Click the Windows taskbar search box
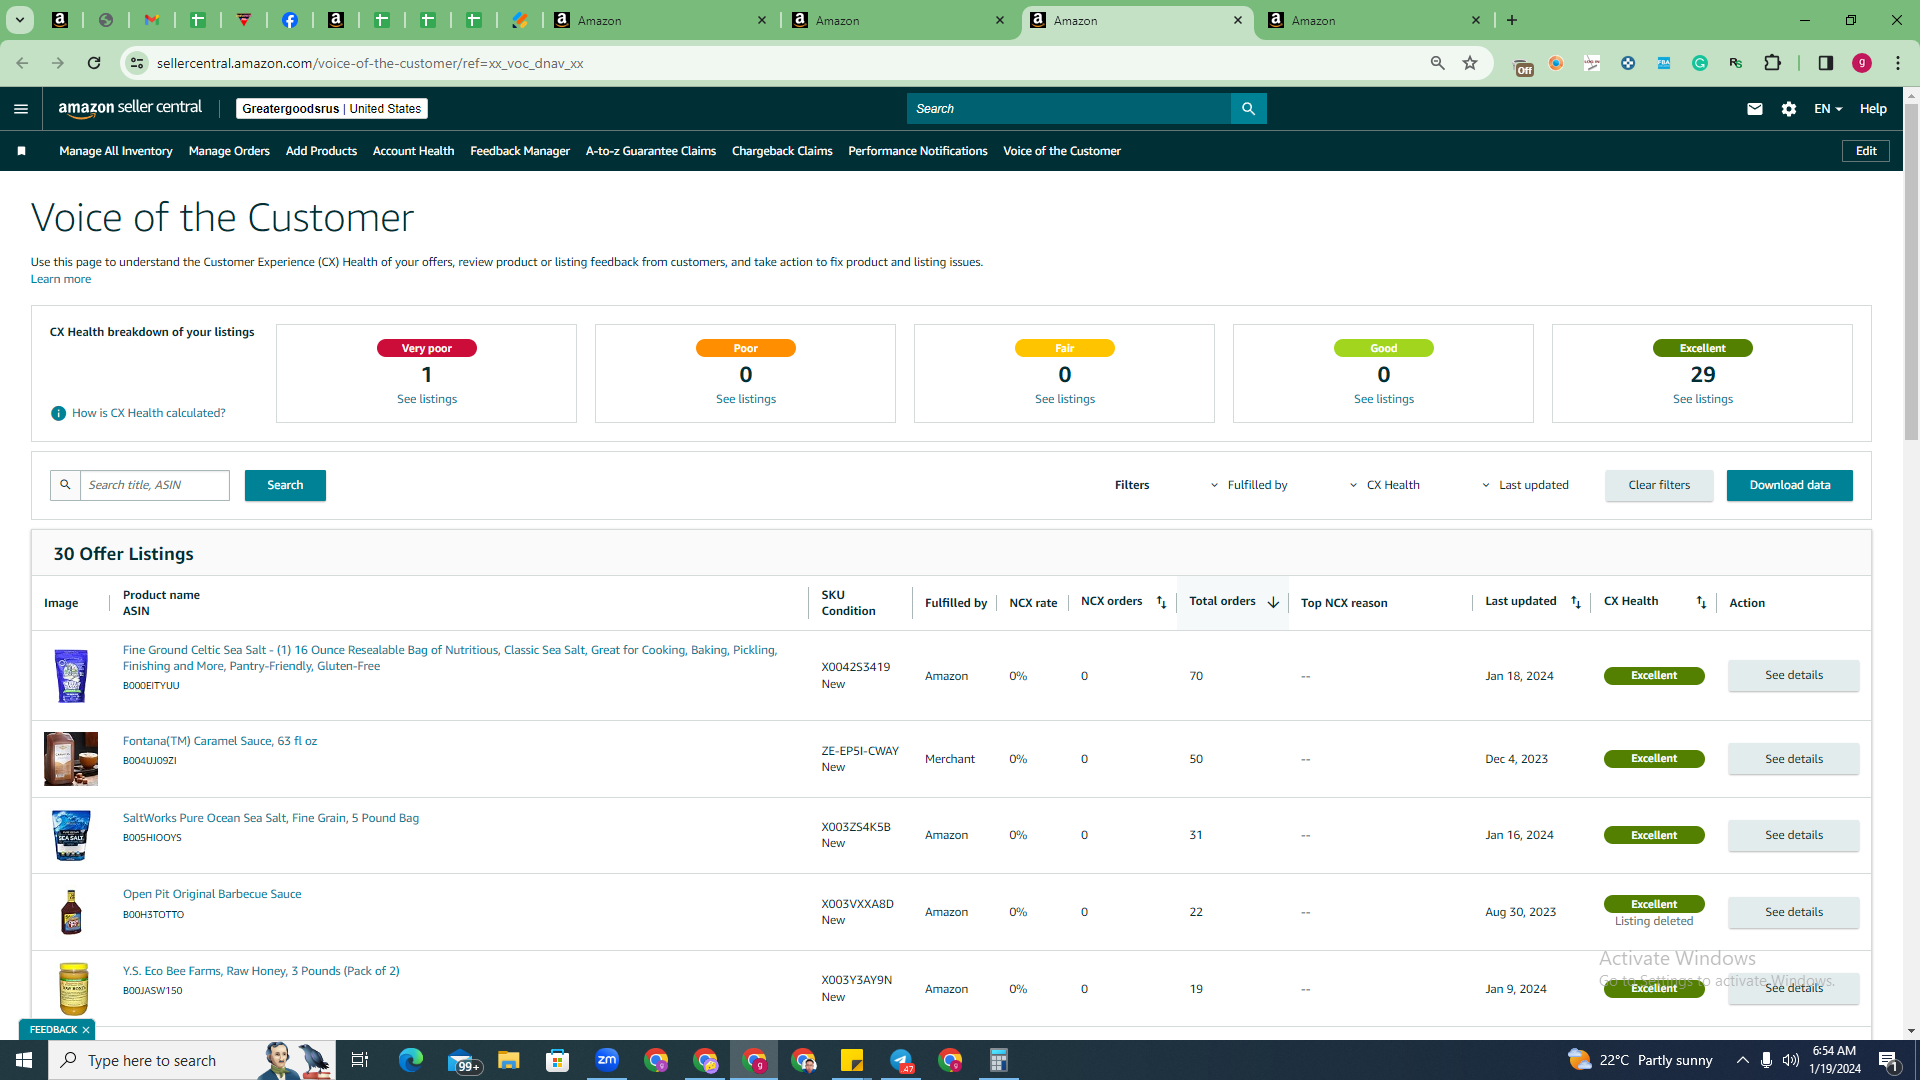1920x1080 pixels. pyautogui.click(x=192, y=1060)
